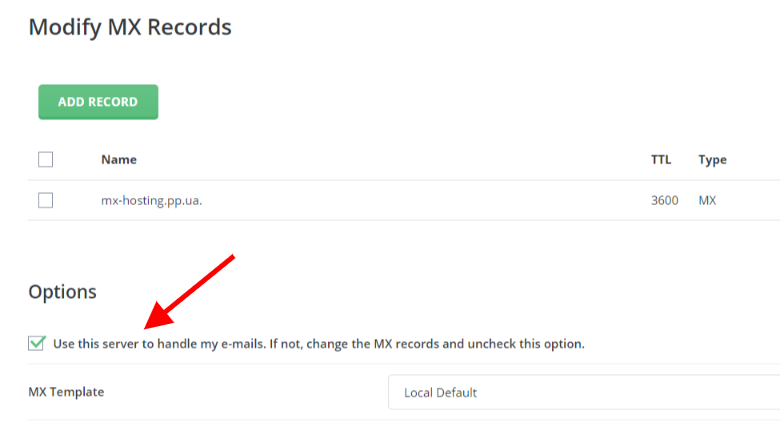Click the TTL column header
Screen dimensions: 780x431
pos(661,159)
